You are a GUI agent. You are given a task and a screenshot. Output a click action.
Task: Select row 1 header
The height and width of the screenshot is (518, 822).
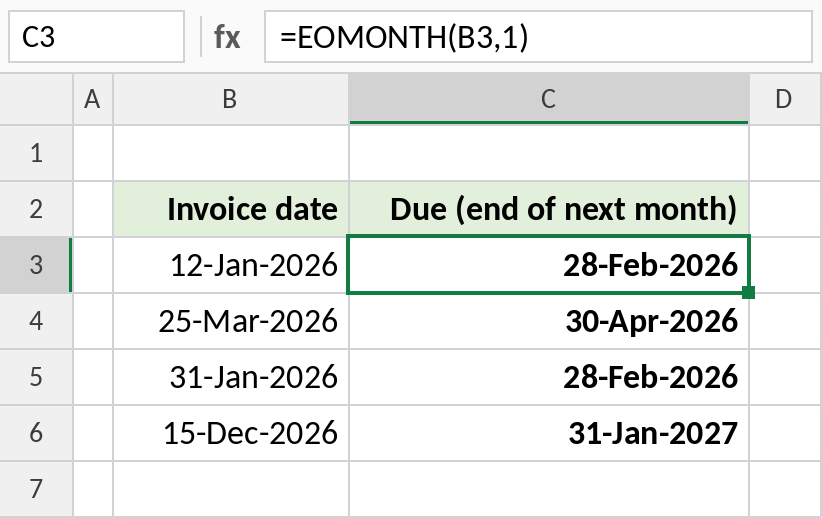click(x=36, y=153)
